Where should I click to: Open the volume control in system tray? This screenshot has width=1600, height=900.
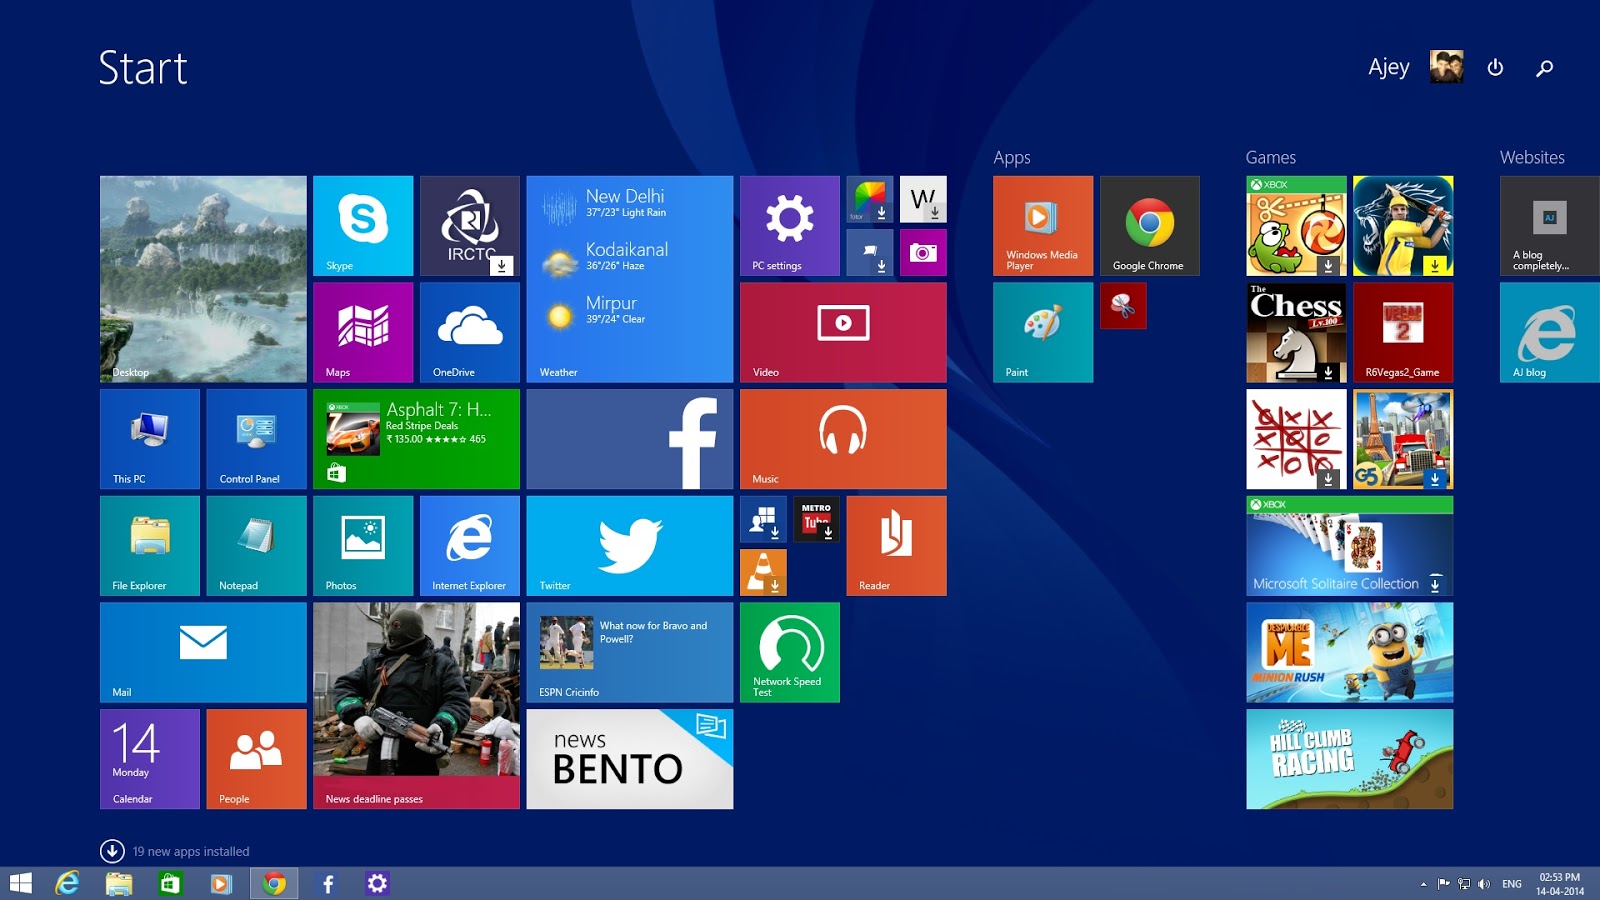point(1484,884)
